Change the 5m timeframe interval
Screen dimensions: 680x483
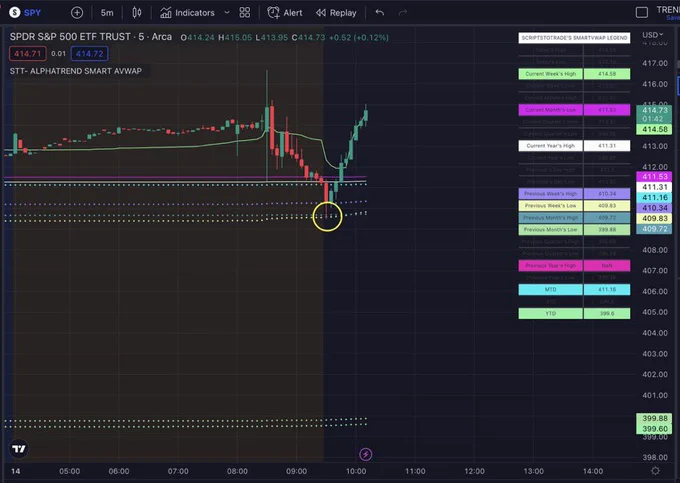107,13
